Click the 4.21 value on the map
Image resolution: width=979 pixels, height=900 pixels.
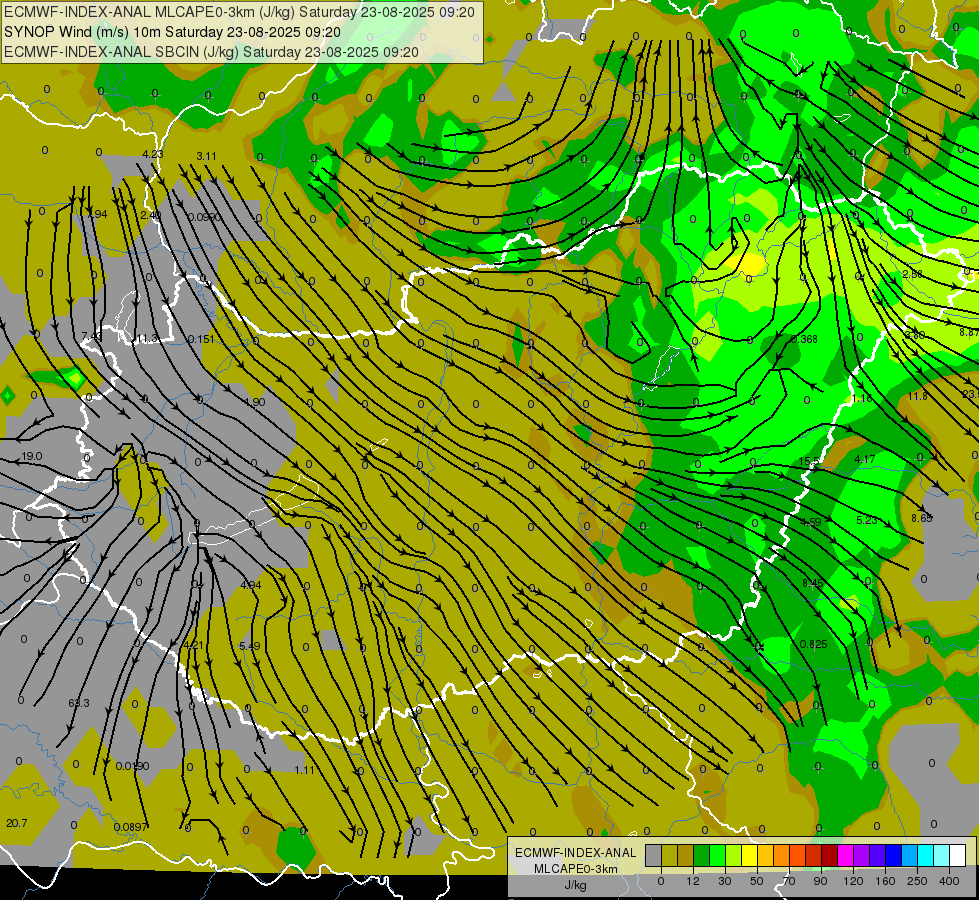point(194,645)
